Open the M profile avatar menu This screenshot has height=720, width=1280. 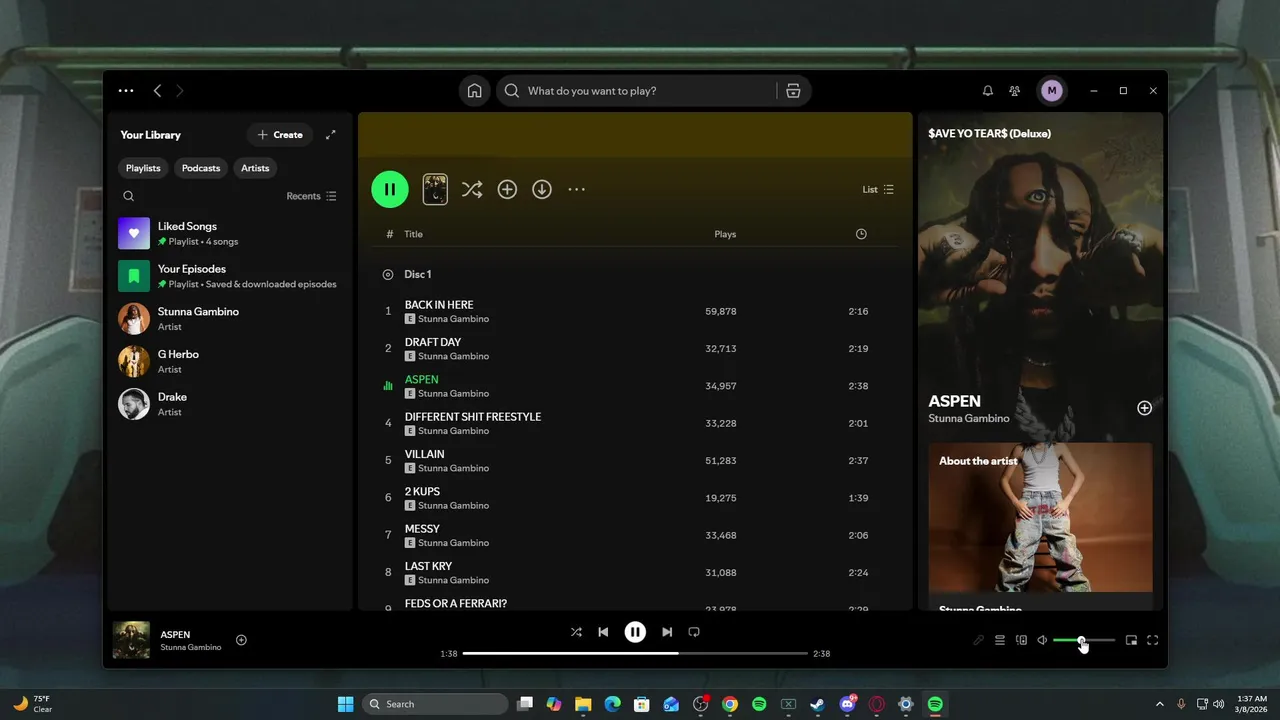[x=1051, y=91]
